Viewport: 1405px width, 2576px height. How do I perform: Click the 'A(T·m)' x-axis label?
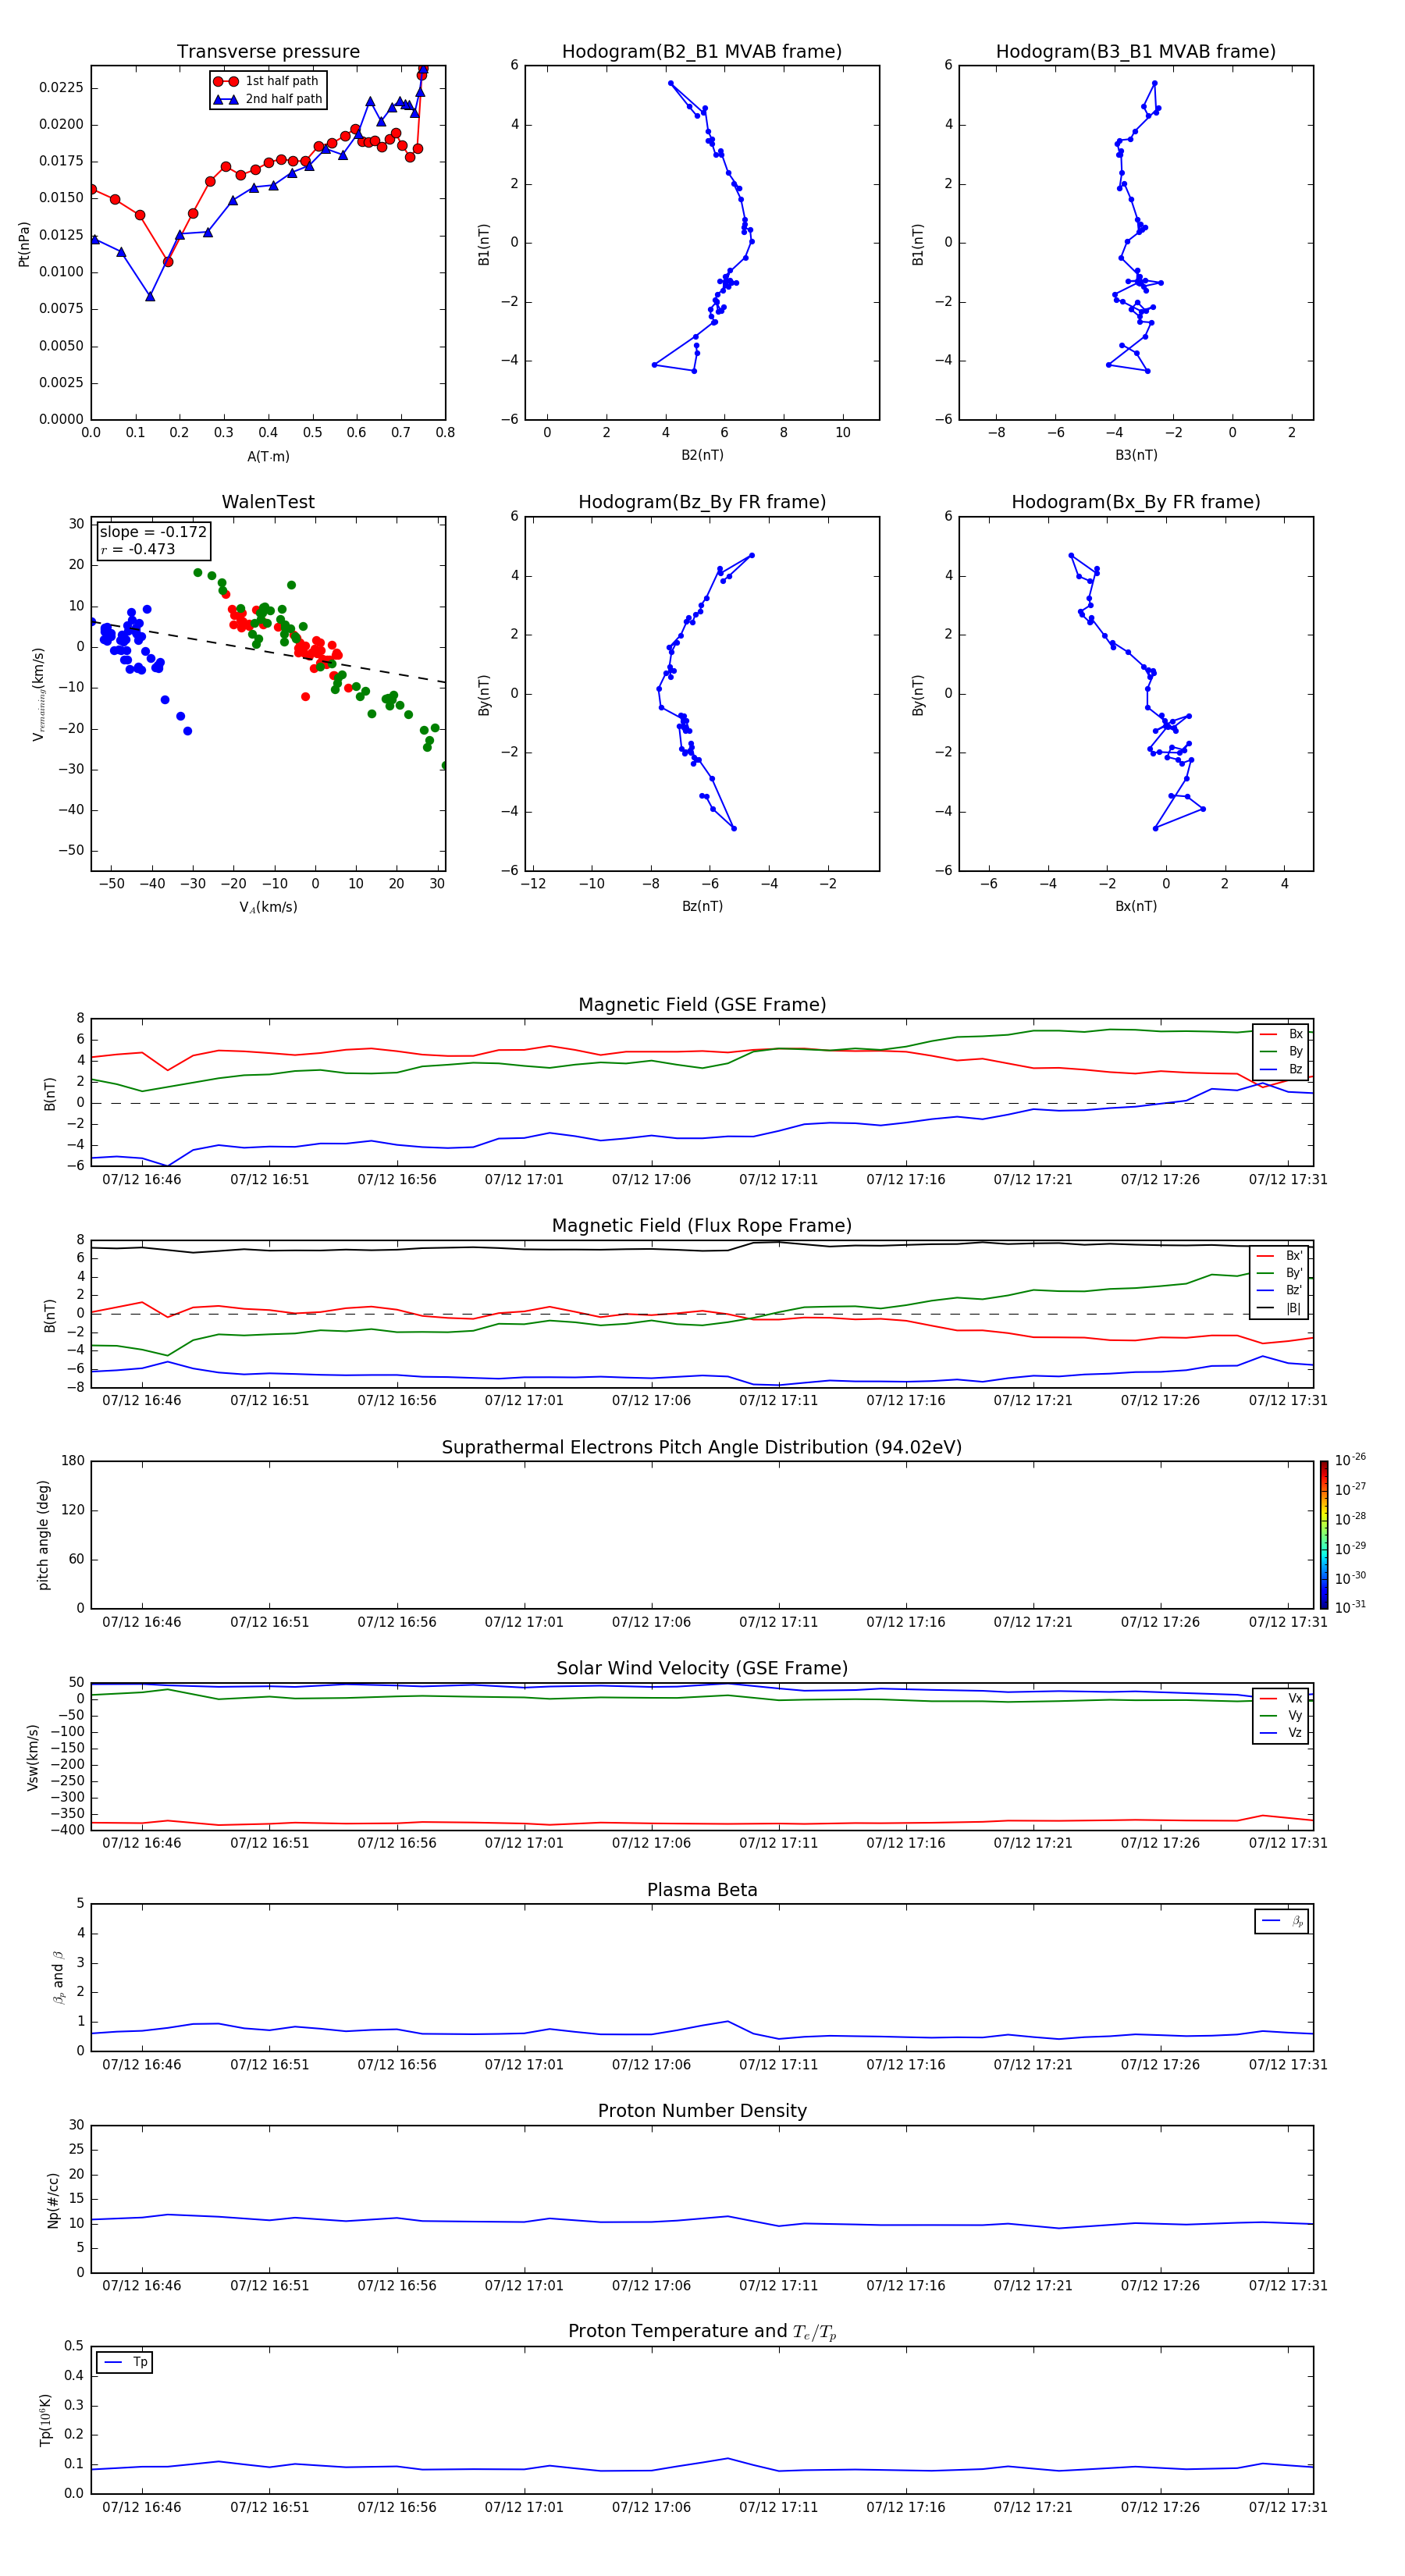268,456
